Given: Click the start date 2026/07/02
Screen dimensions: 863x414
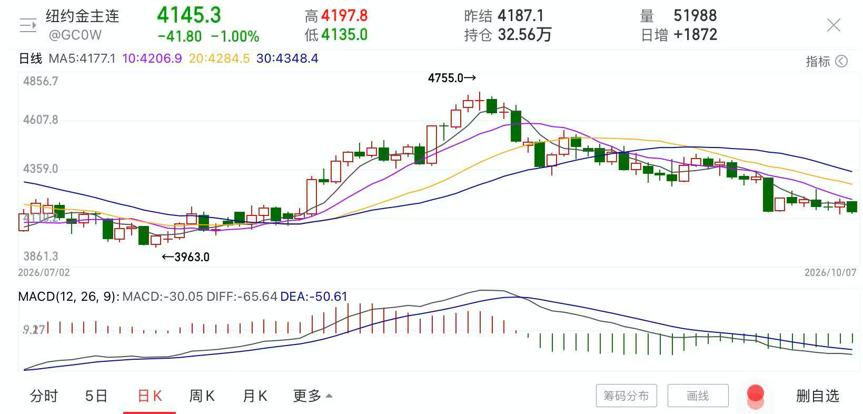Looking at the screenshot, I should (43, 273).
